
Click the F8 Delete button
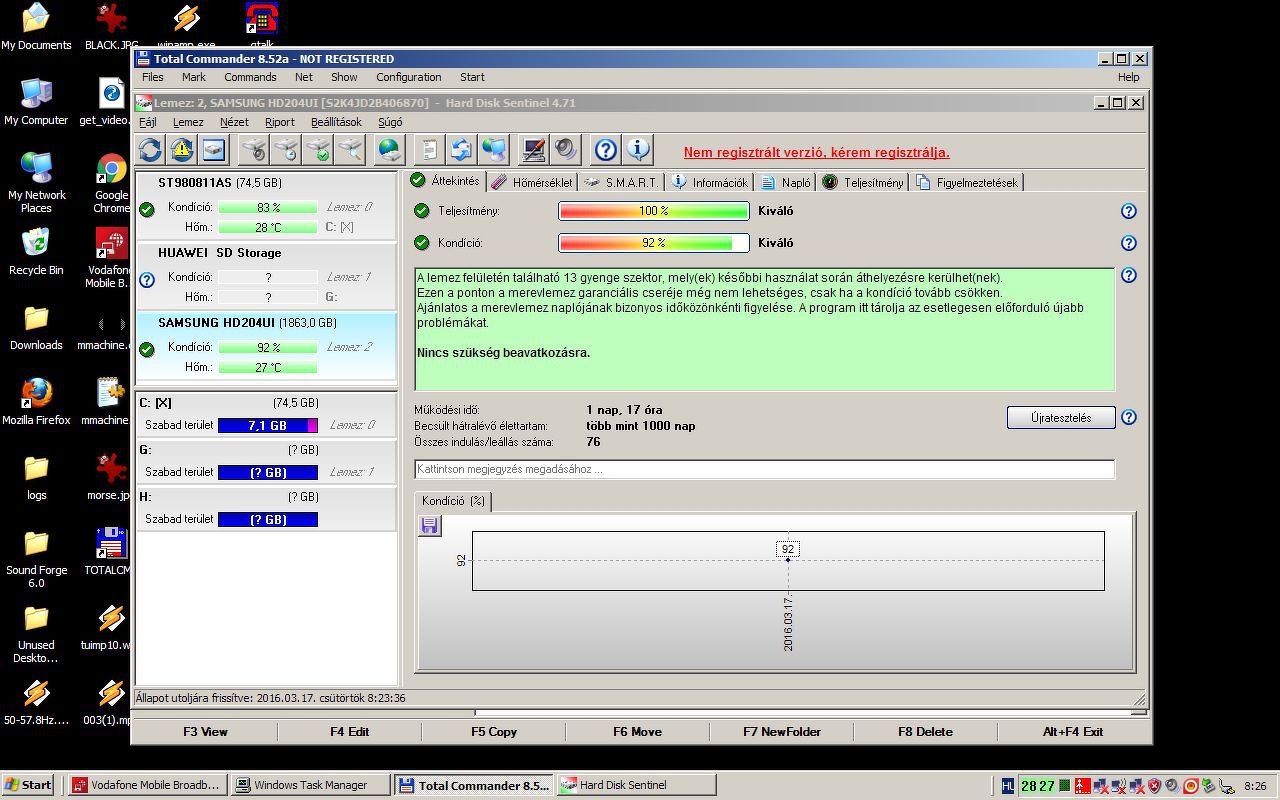pos(926,732)
